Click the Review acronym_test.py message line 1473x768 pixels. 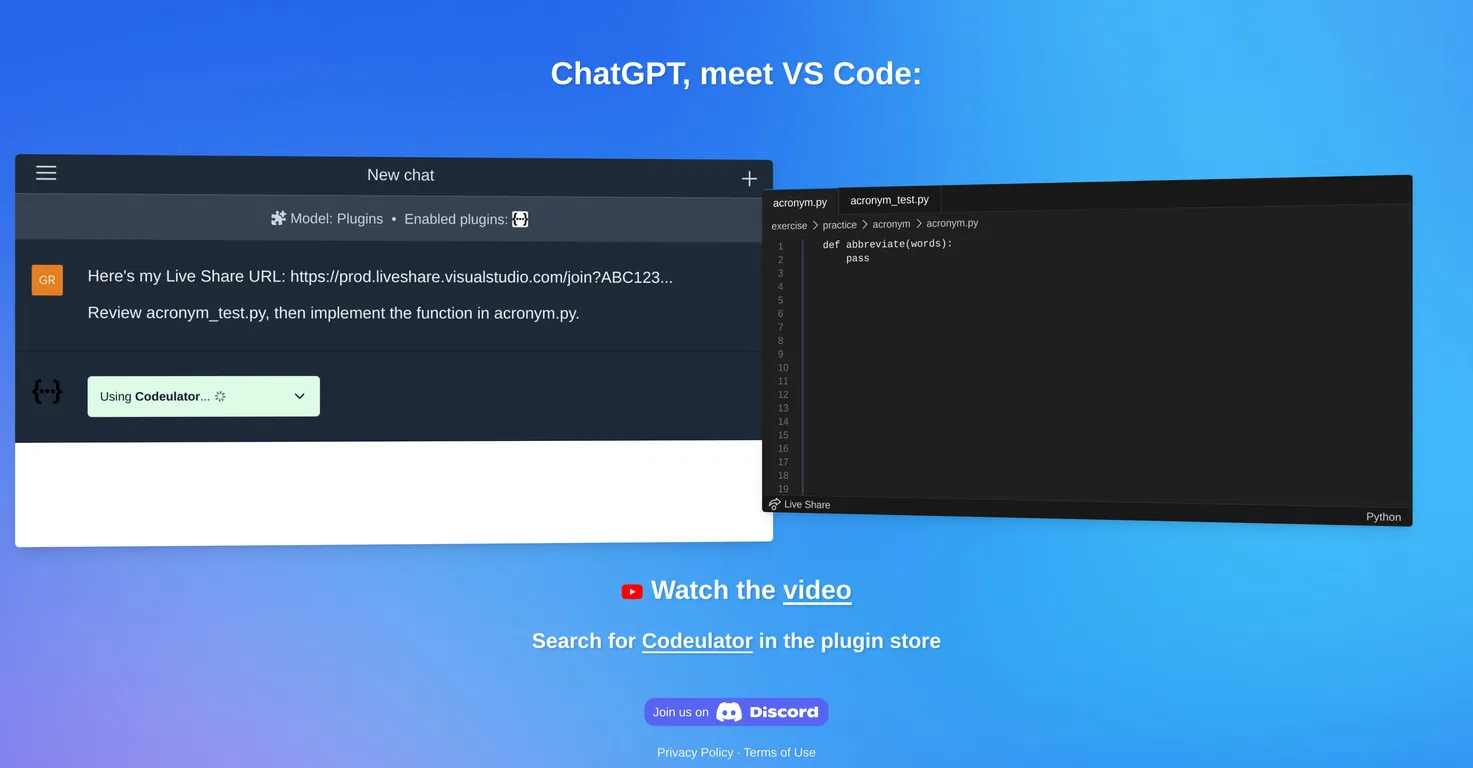333,313
